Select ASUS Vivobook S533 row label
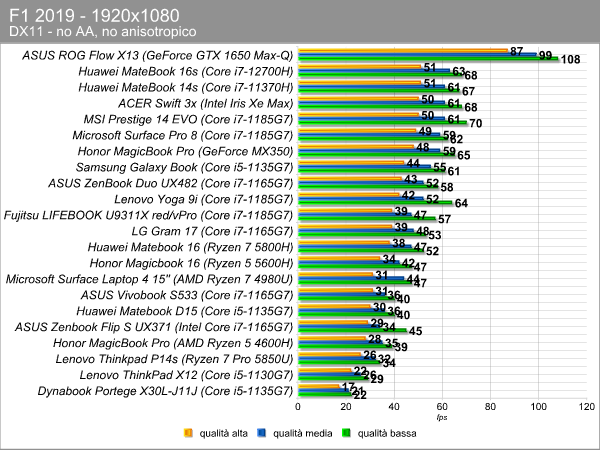 point(187,295)
